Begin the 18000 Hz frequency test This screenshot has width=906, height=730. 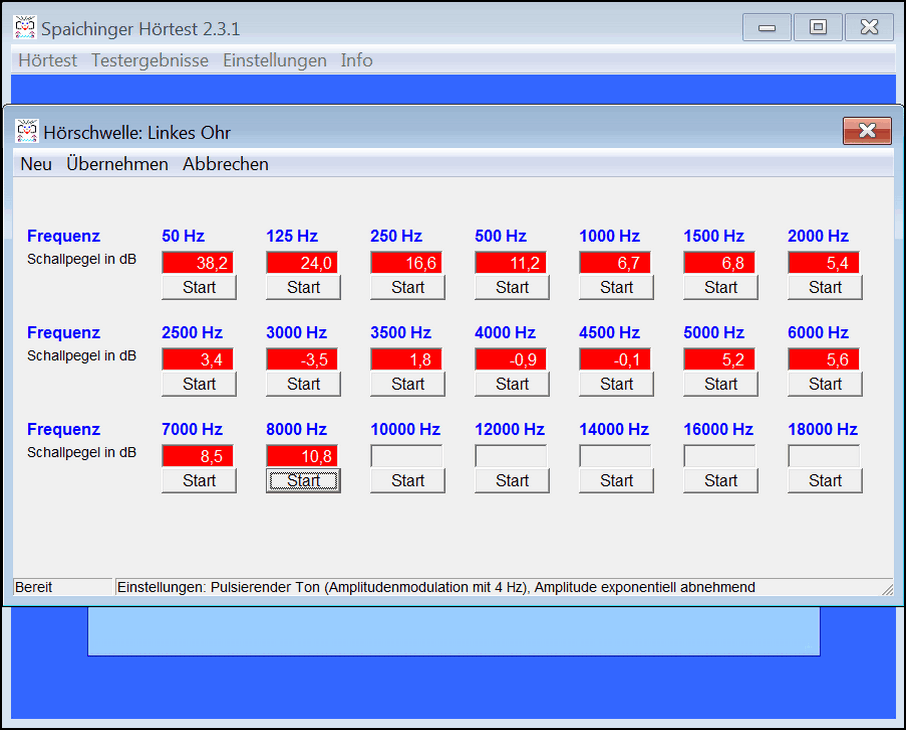click(x=825, y=481)
